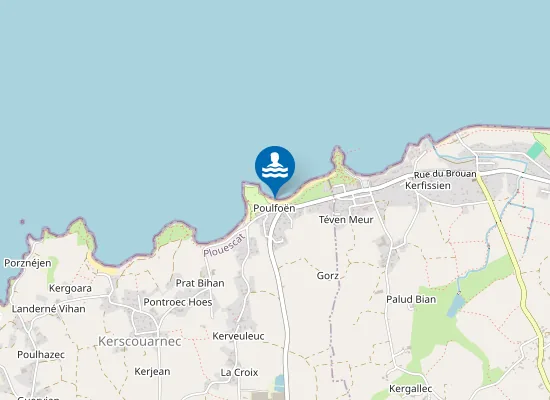The height and width of the screenshot is (400, 550).
Task: Select the Kerveuleuc place label
Action: pos(238,336)
